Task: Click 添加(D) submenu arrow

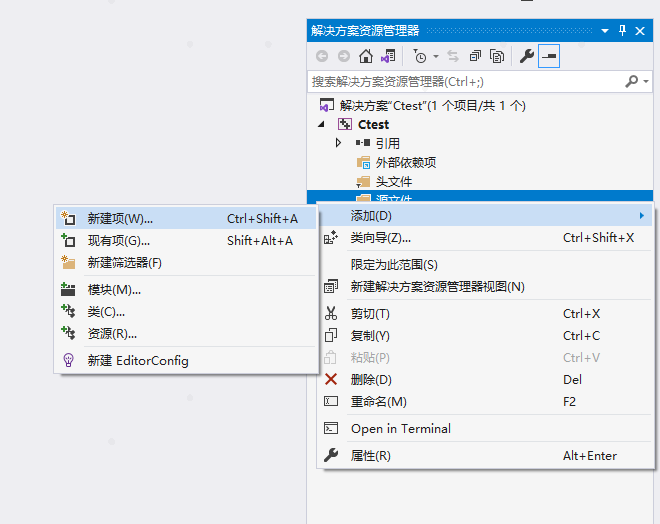Action: tap(641, 215)
